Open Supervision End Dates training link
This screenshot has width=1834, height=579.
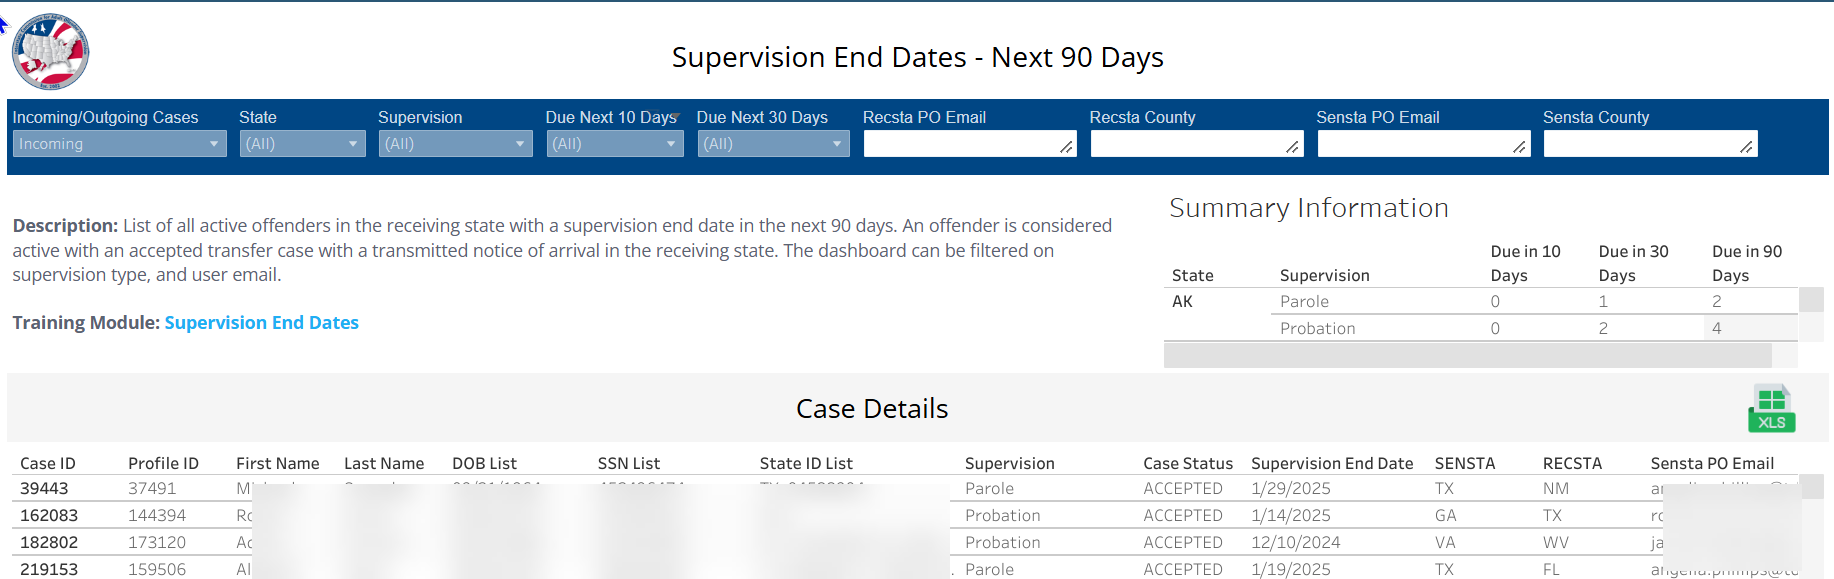[x=261, y=323]
